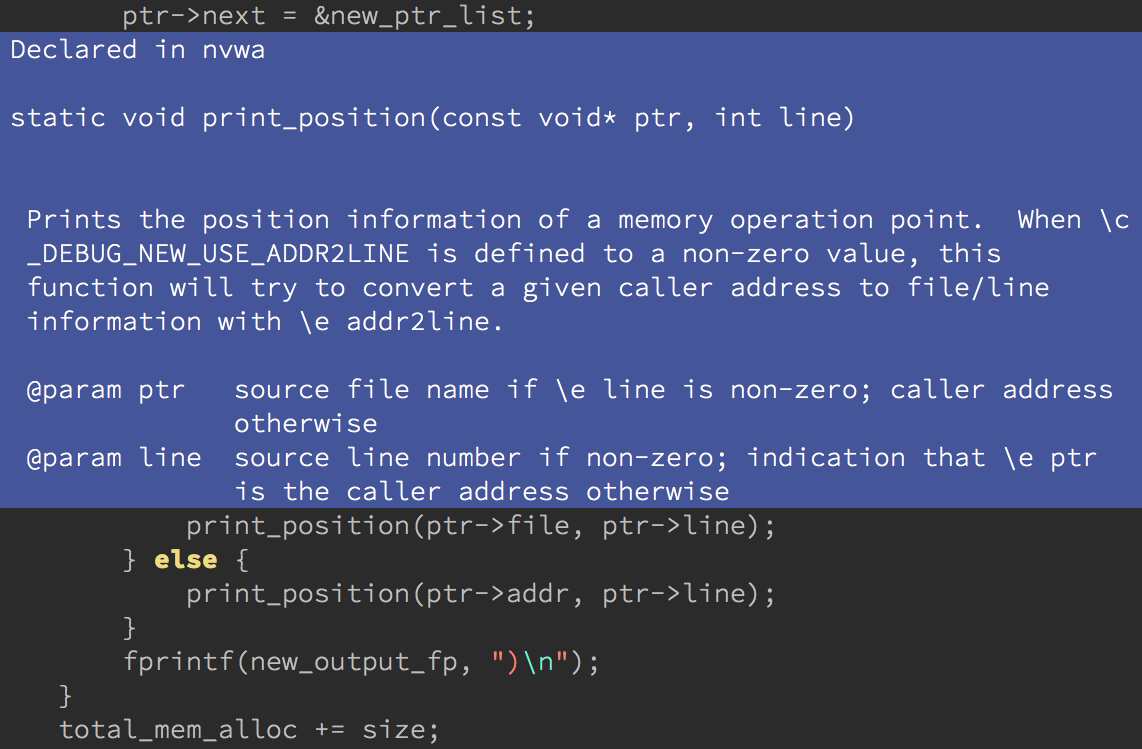Screen dimensions: 1142x749
Task: Click the fprintf function call
Action: click(x=178, y=662)
